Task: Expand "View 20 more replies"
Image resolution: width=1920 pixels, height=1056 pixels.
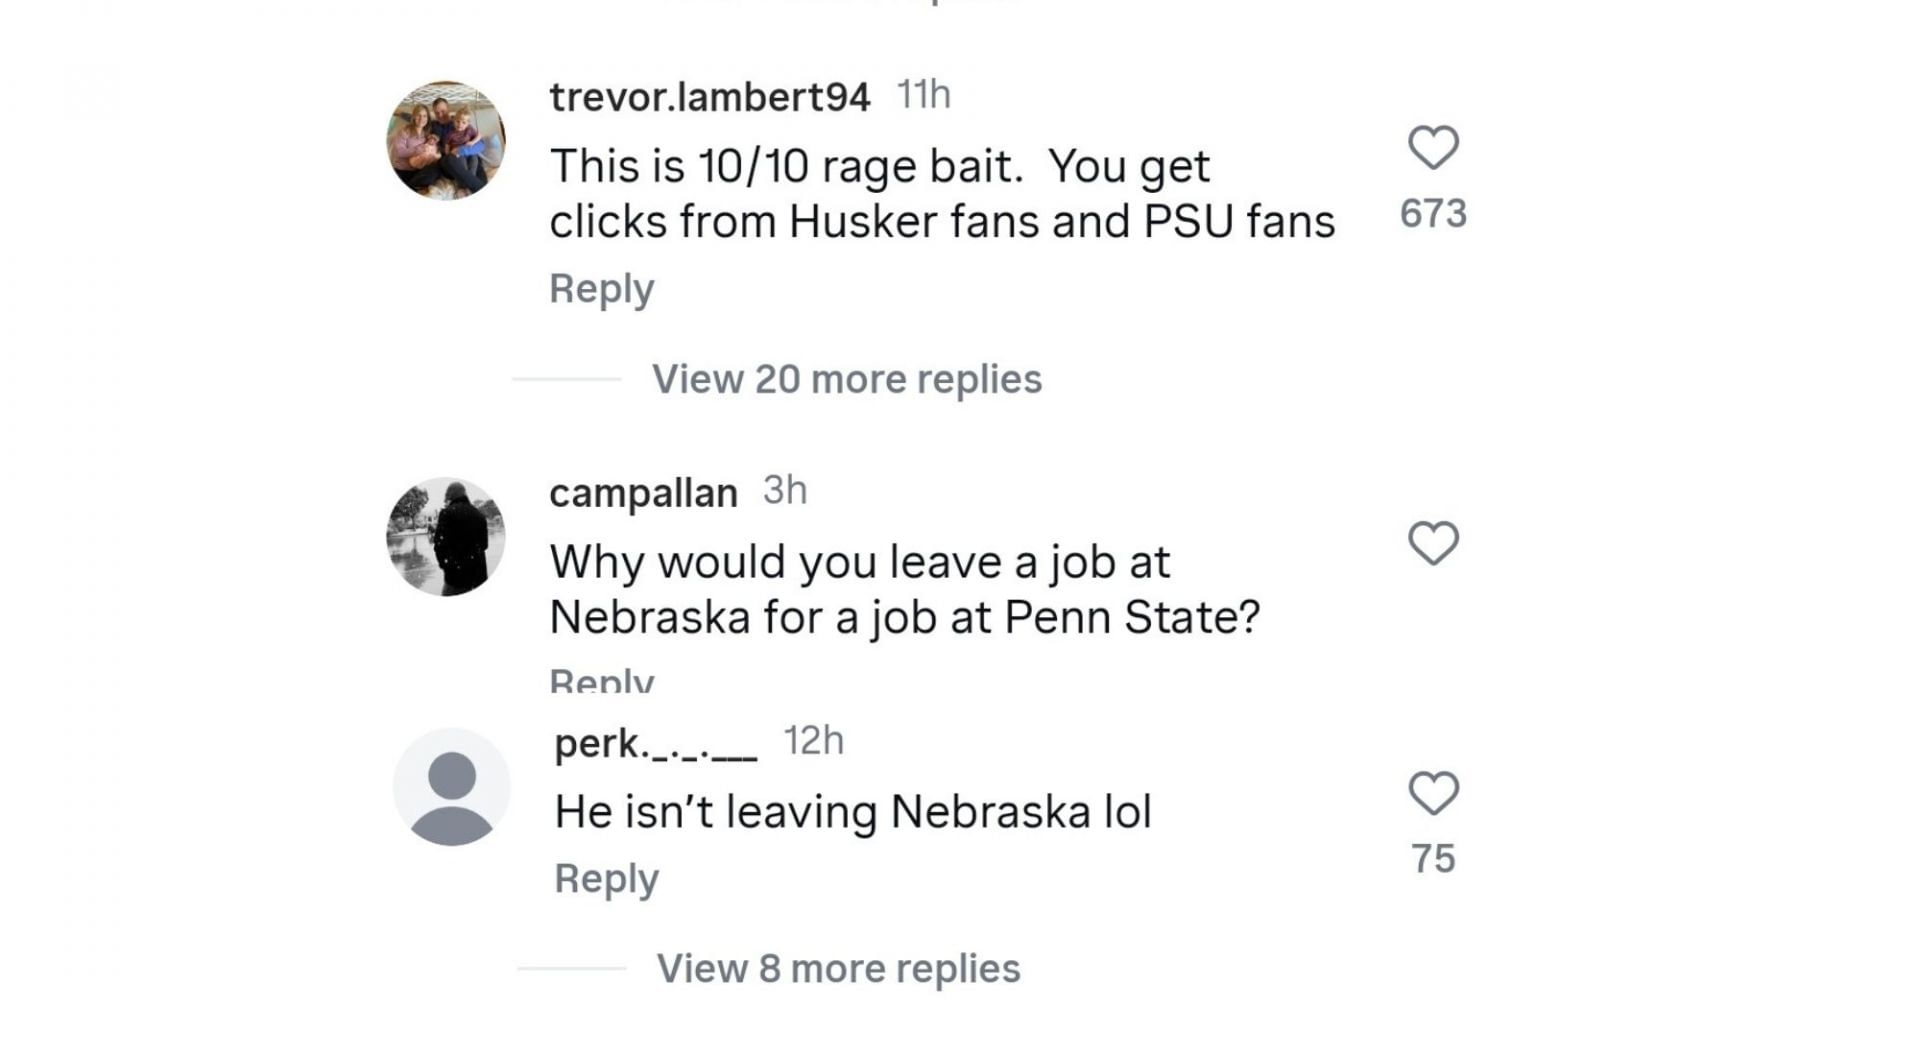Action: 846,379
